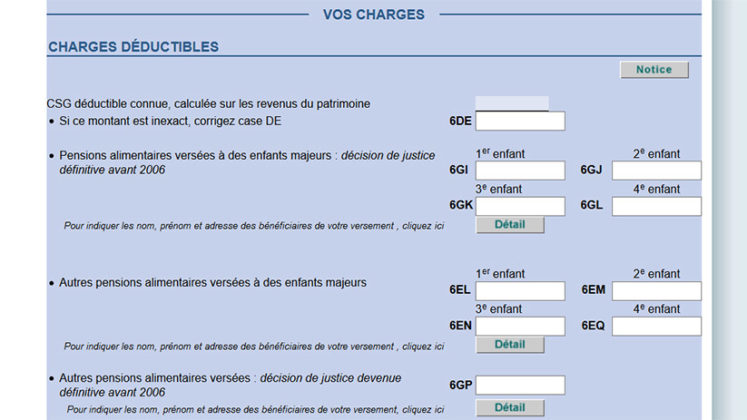Open Détail below the 6GK field

510,225
